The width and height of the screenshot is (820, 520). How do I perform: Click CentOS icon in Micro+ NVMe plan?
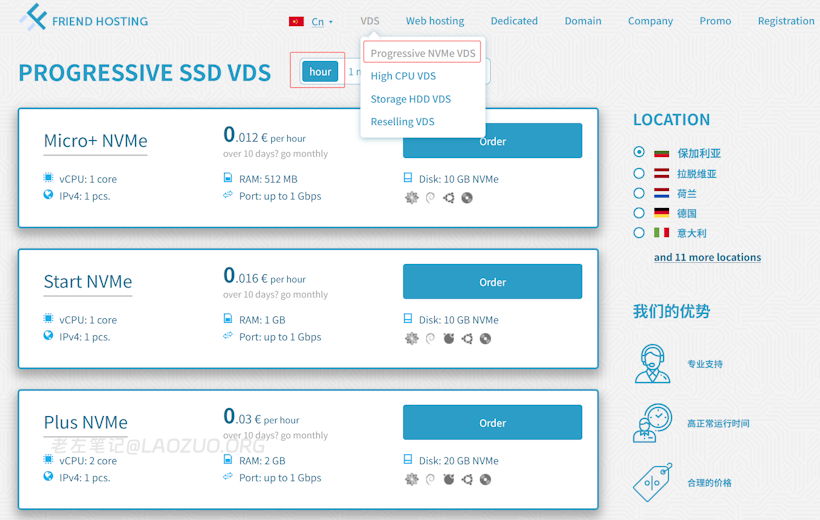[x=412, y=198]
